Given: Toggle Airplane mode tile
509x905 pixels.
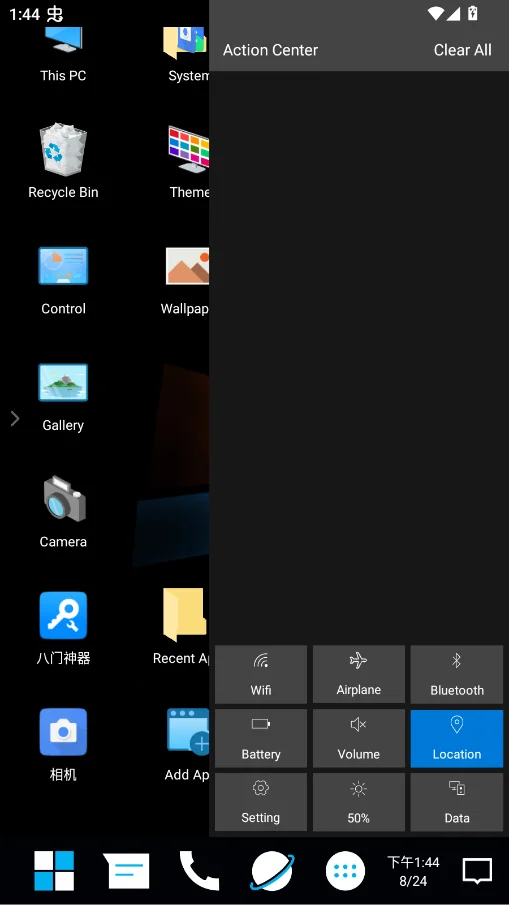Looking at the screenshot, I should click(x=358, y=674).
